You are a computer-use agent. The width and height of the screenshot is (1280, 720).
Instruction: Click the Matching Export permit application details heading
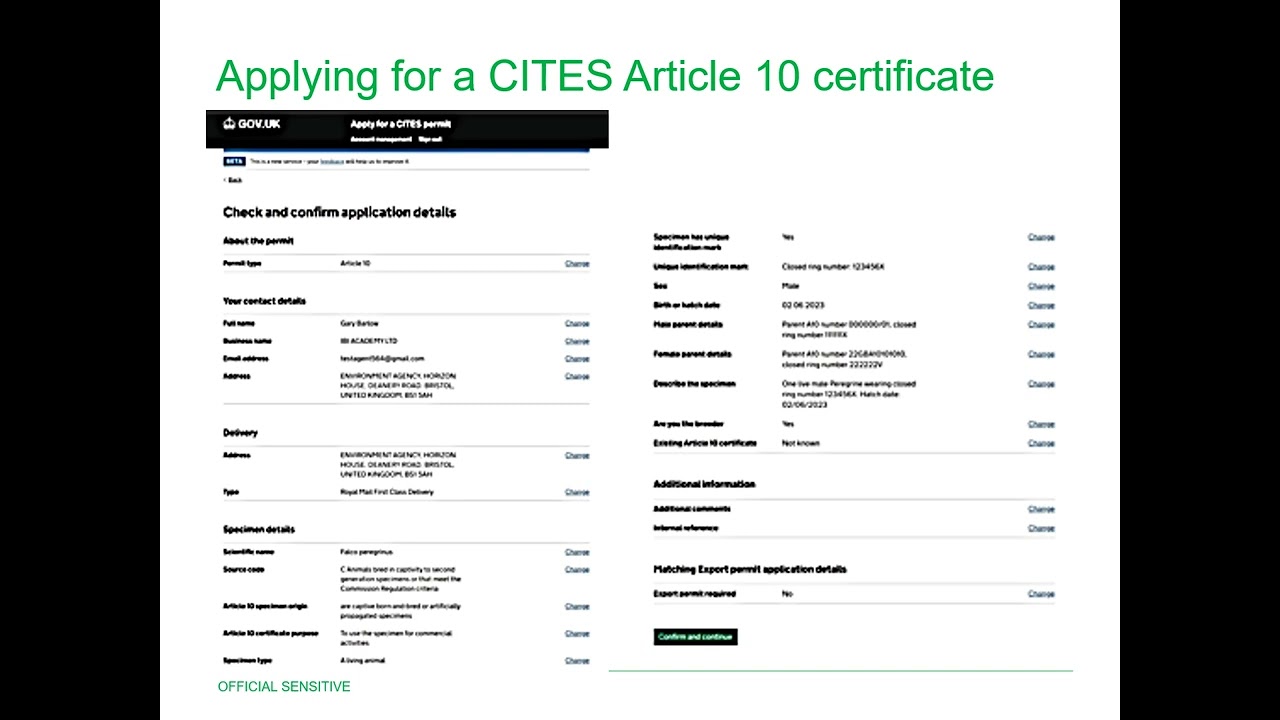tap(750, 569)
